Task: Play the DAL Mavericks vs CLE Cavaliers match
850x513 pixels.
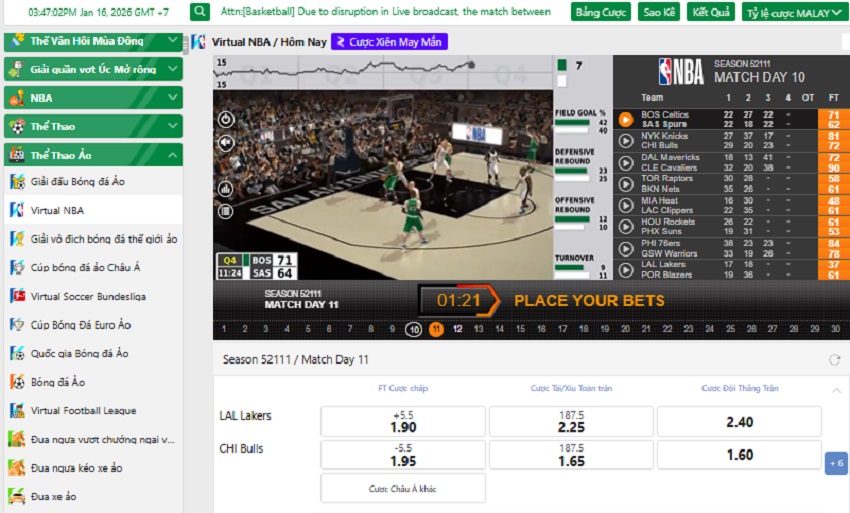Action: click(626, 163)
